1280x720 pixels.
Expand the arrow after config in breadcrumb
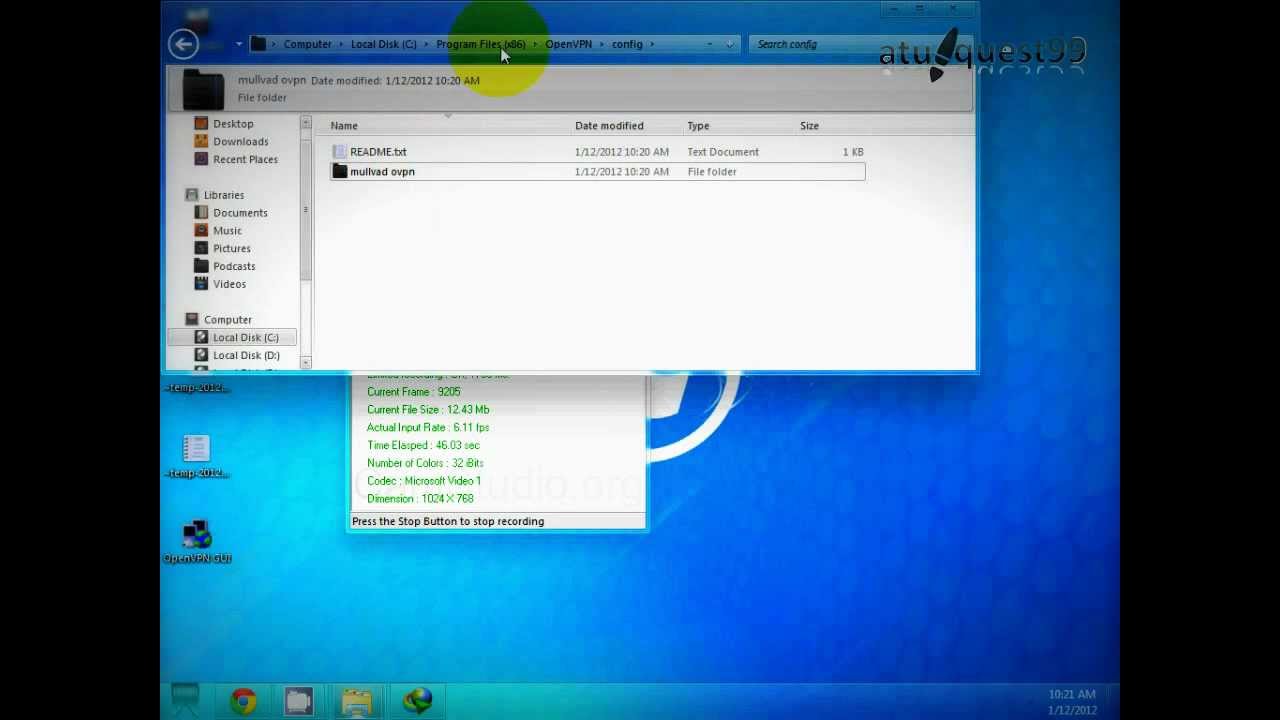652,44
